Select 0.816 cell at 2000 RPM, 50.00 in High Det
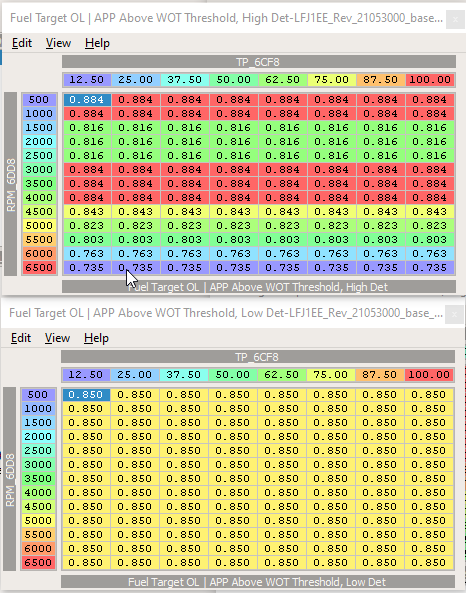Viewport: 466px width, 593px height. point(234,141)
